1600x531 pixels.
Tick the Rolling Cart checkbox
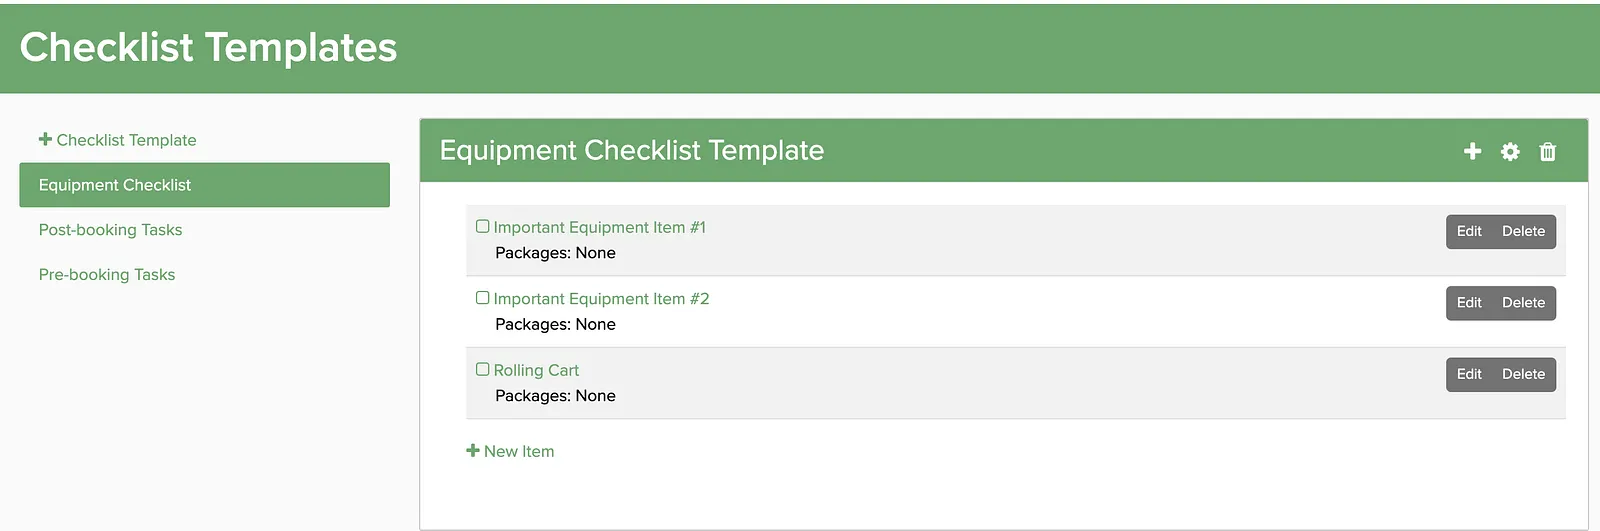click(x=482, y=369)
